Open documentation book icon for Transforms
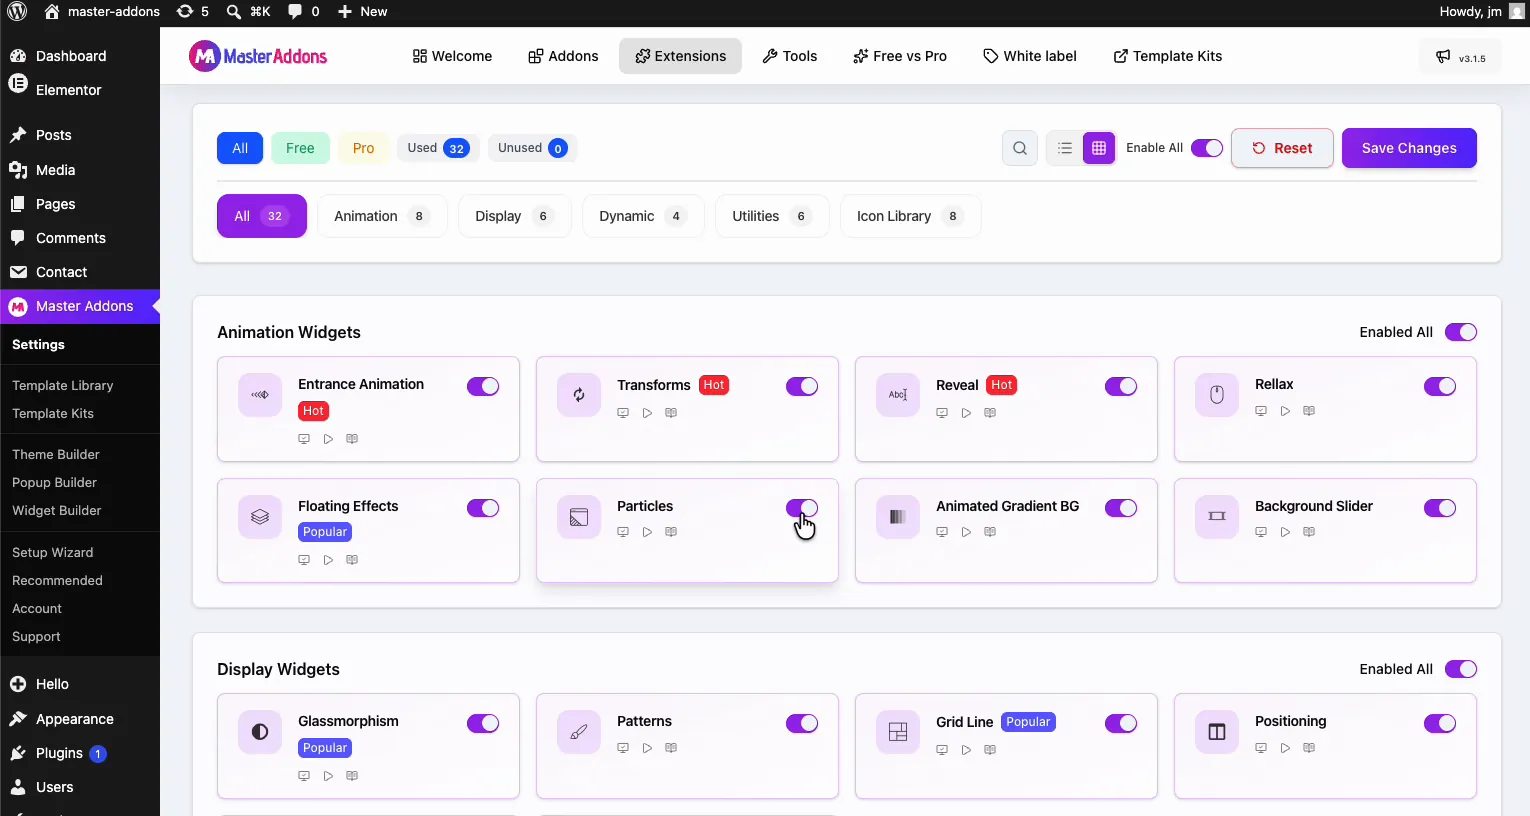The width and height of the screenshot is (1530, 816). point(671,413)
